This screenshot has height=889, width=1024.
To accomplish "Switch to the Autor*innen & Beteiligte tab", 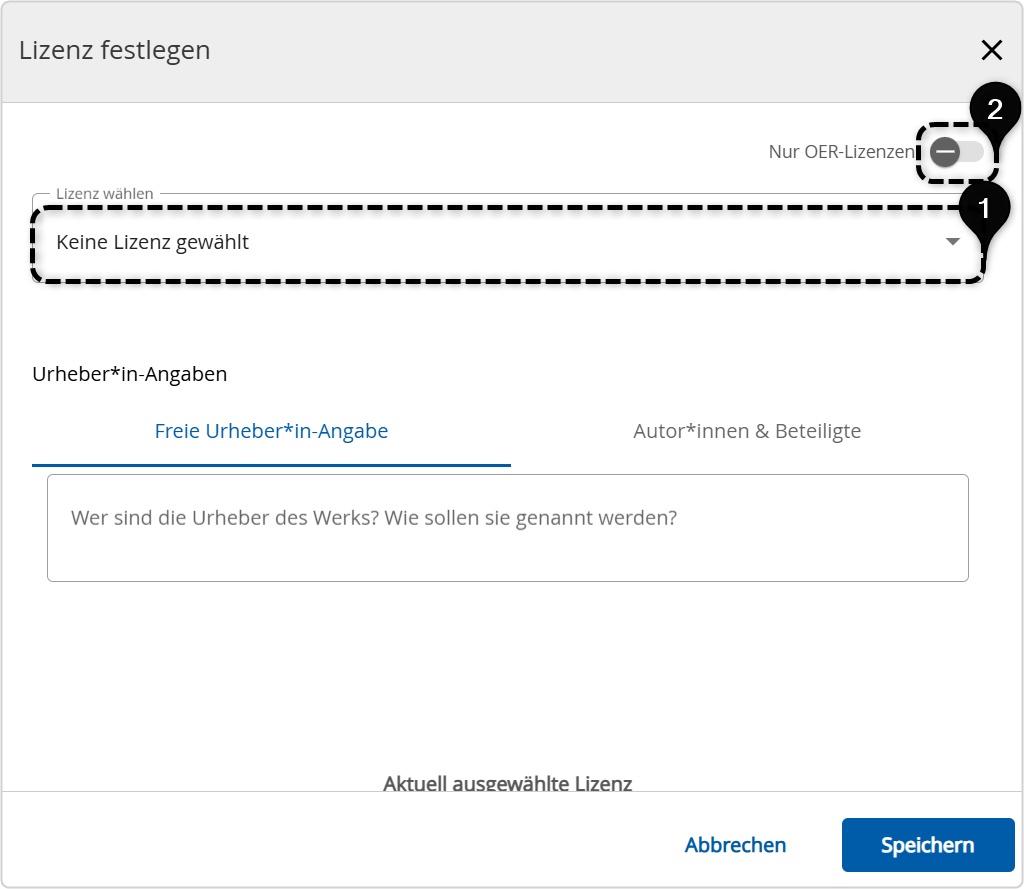I will pyautogui.click(x=746, y=430).
